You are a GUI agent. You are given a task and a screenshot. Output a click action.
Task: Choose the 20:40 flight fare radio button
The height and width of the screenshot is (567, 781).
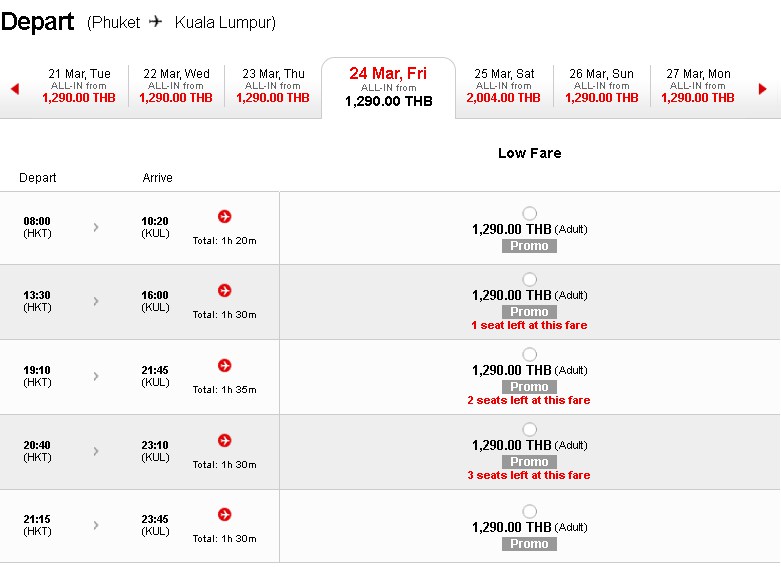point(529,429)
